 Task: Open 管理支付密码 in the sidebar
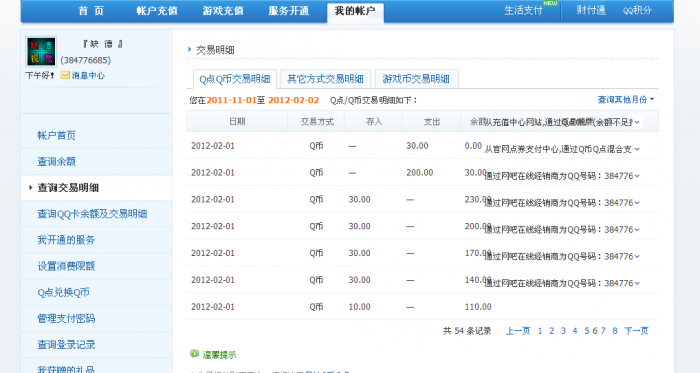click(66, 319)
